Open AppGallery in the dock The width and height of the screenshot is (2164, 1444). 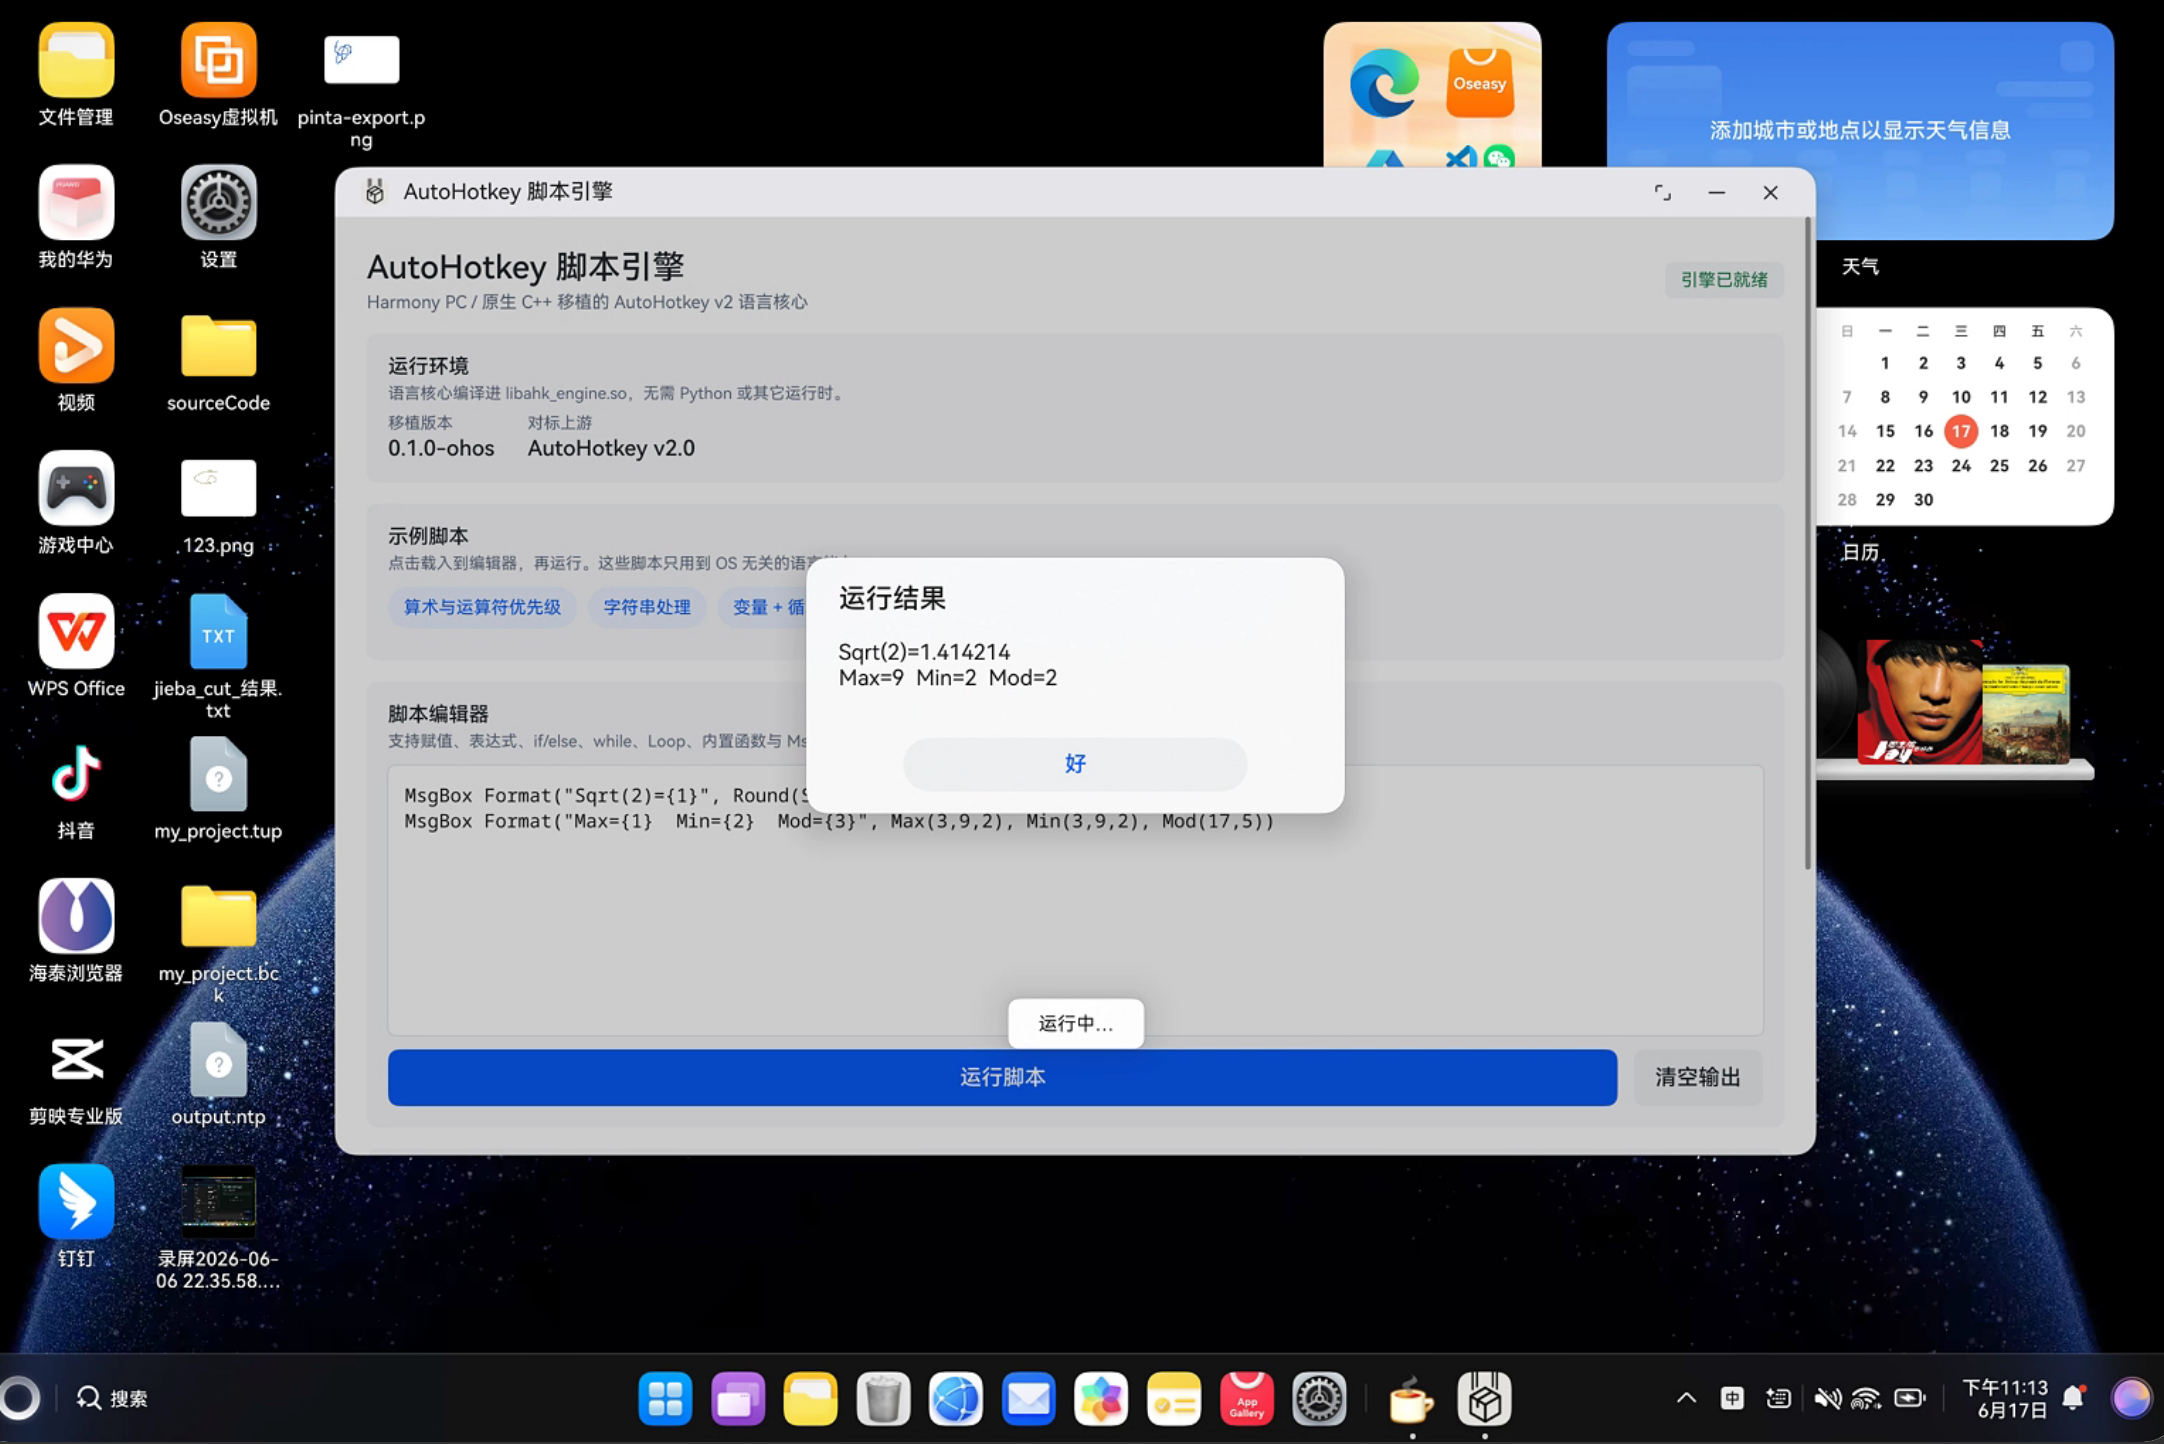(x=1247, y=1398)
